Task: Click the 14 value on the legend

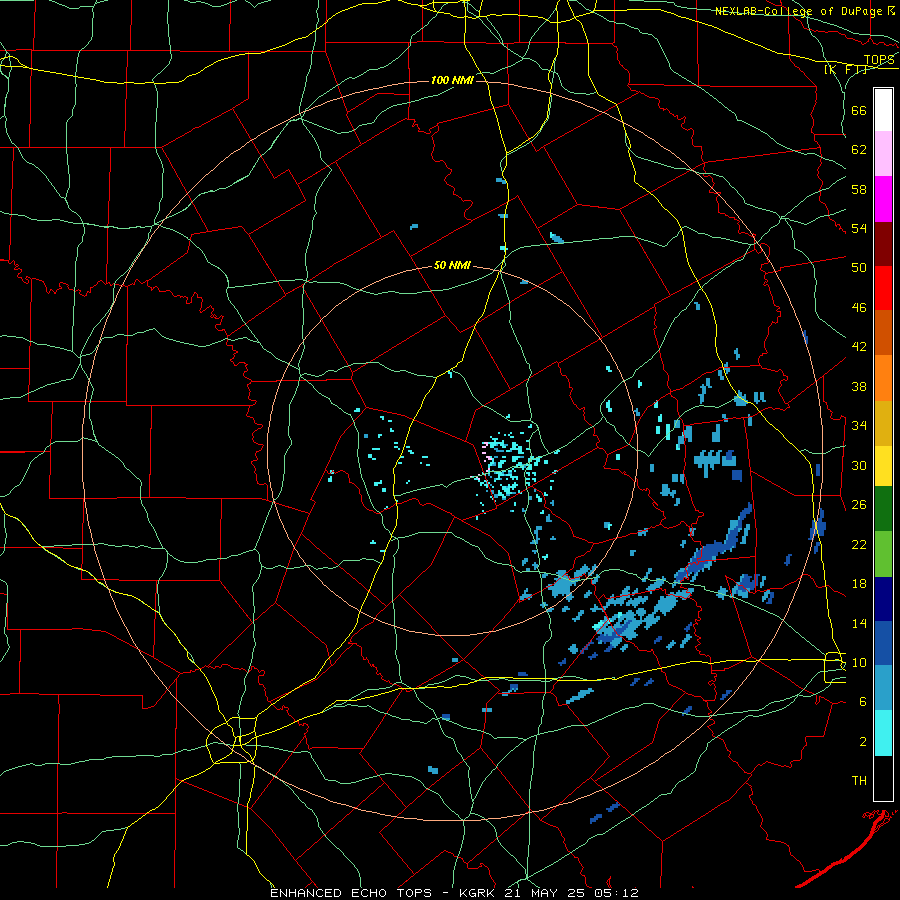Action: [859, 623]
